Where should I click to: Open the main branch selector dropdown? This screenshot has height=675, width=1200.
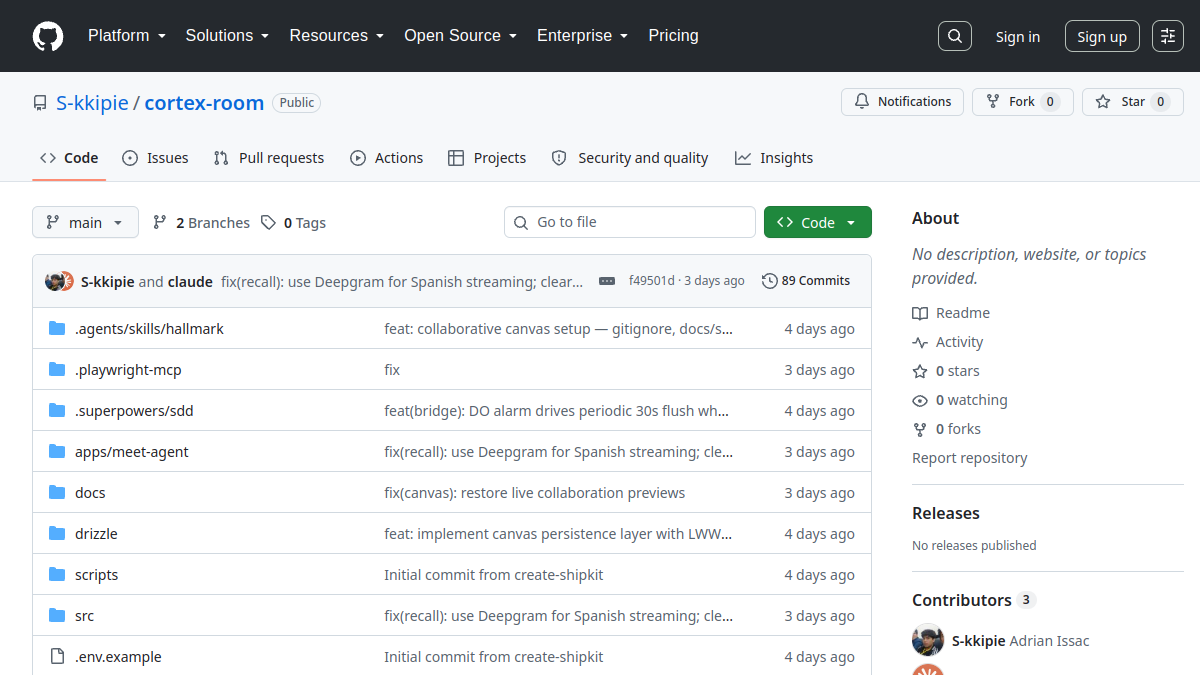pos(85,222)
